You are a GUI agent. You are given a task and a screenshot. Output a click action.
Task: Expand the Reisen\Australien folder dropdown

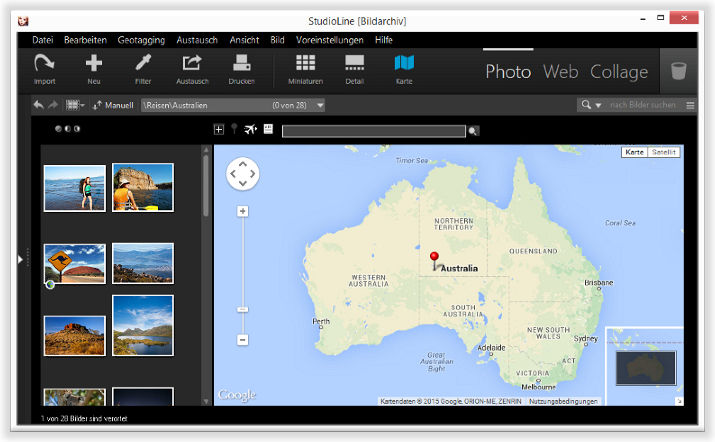point(320,105)
